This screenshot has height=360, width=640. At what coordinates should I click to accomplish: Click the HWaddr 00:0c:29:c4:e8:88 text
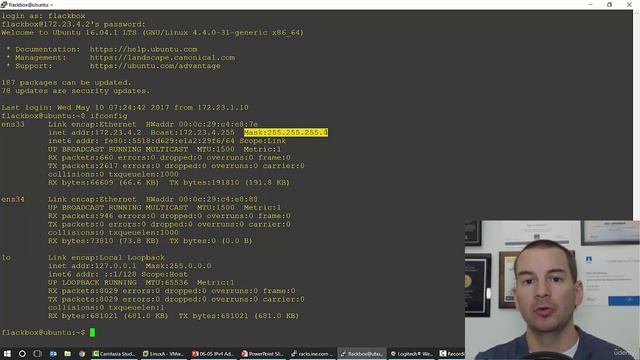tap(202, 199)
